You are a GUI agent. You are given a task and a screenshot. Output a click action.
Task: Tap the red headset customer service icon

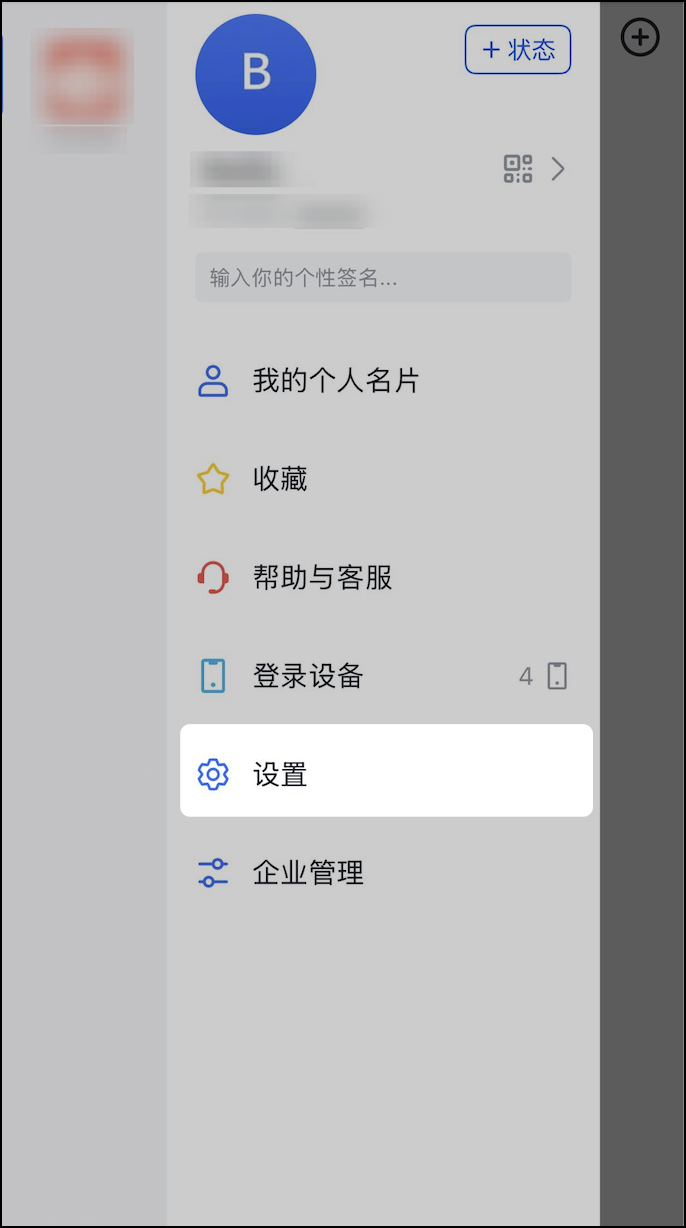pos(213,577)
